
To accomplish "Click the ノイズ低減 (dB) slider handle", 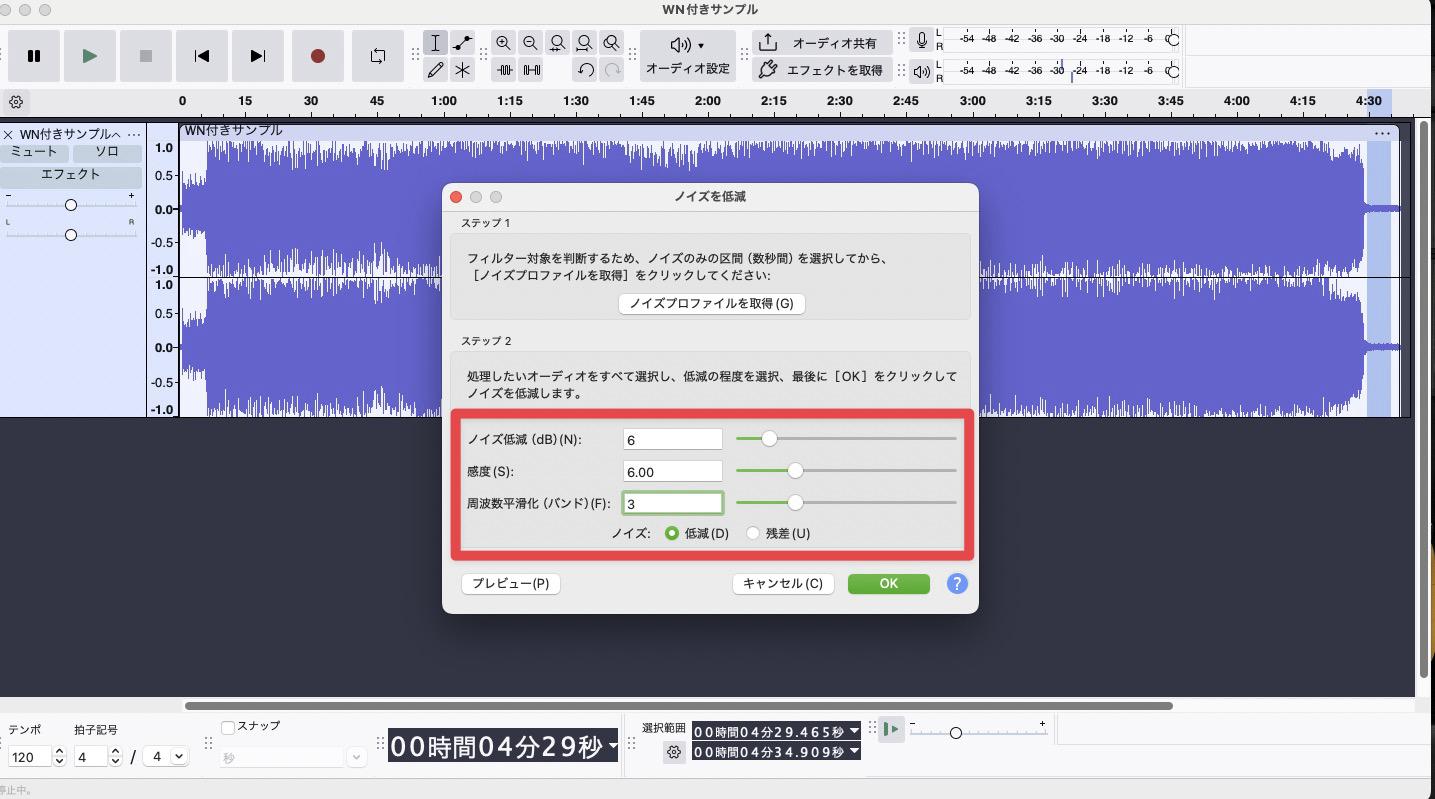I will [x=769, y=439].
